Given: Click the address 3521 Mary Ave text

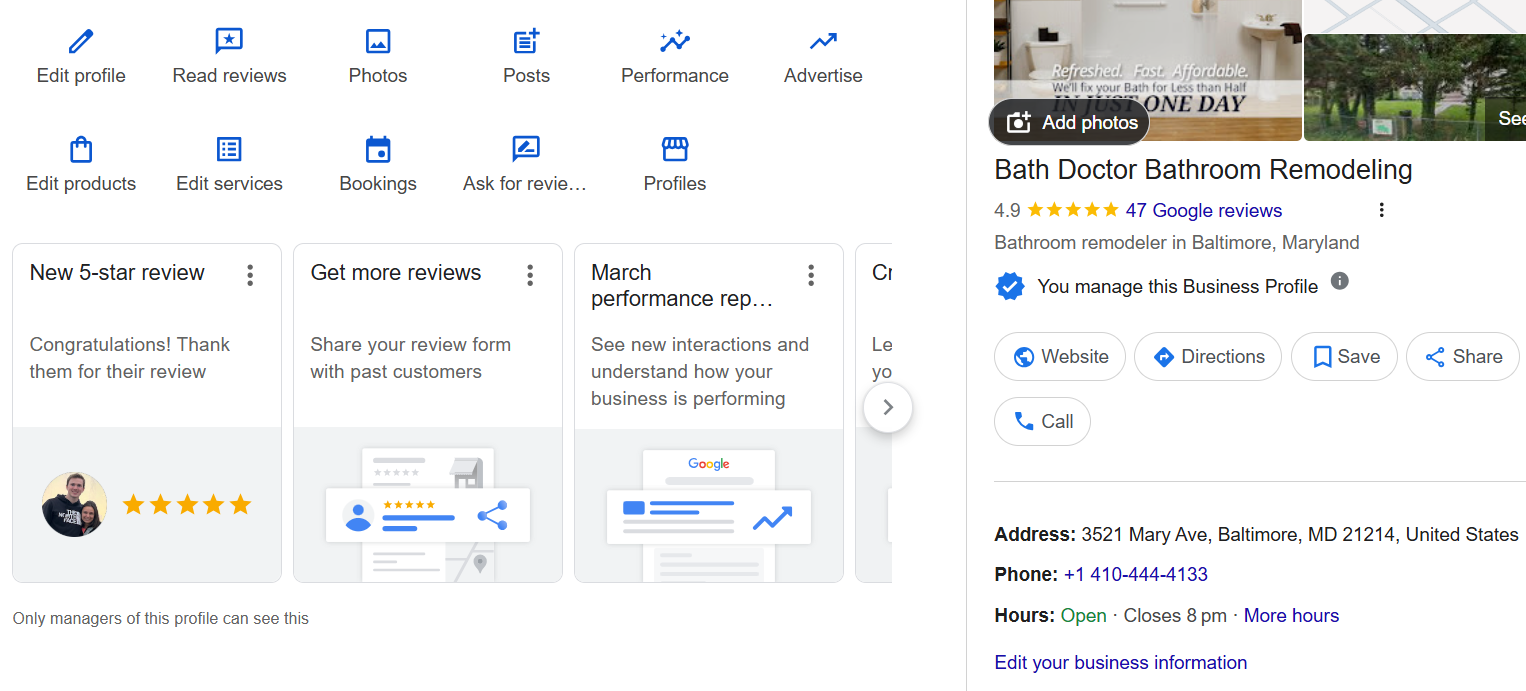Looking at the screenshot, I should pyautogui.click(x=1299, y=535).
